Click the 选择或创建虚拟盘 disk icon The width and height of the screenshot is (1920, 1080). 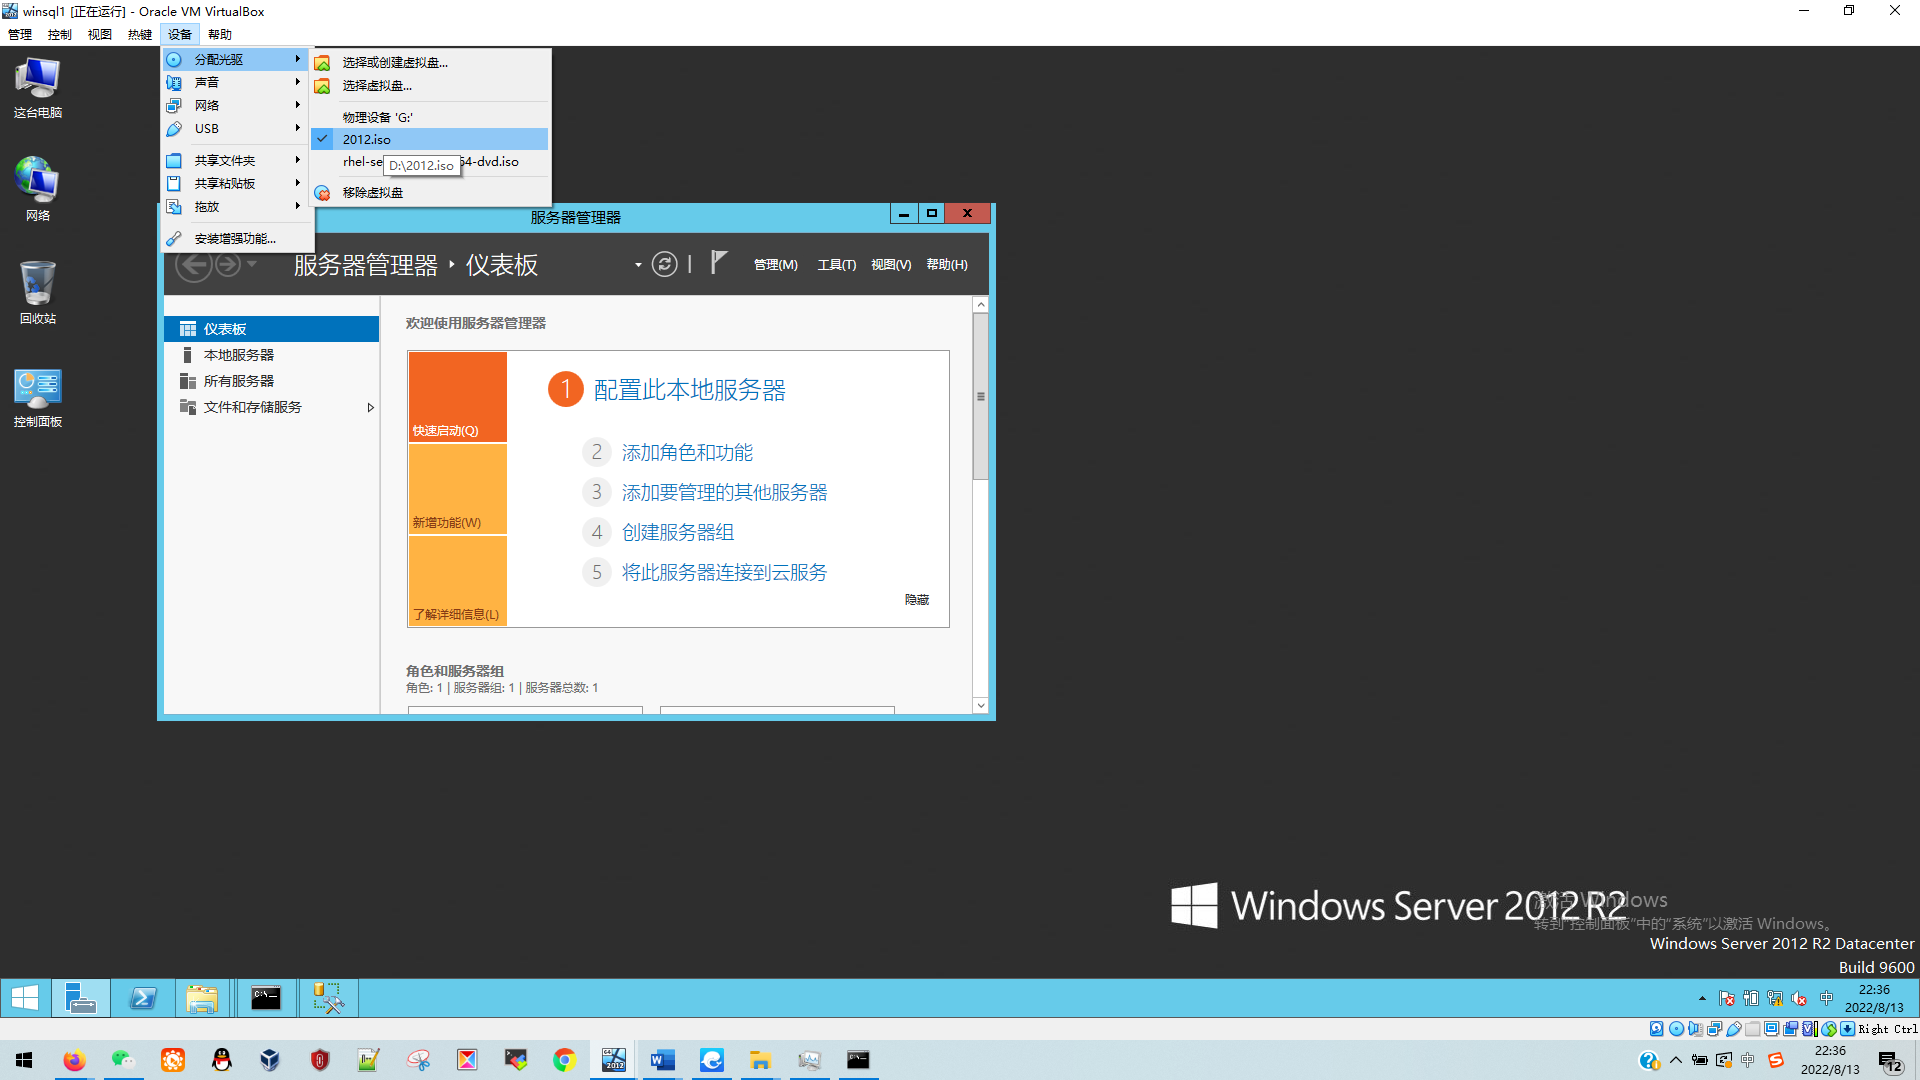322,63
